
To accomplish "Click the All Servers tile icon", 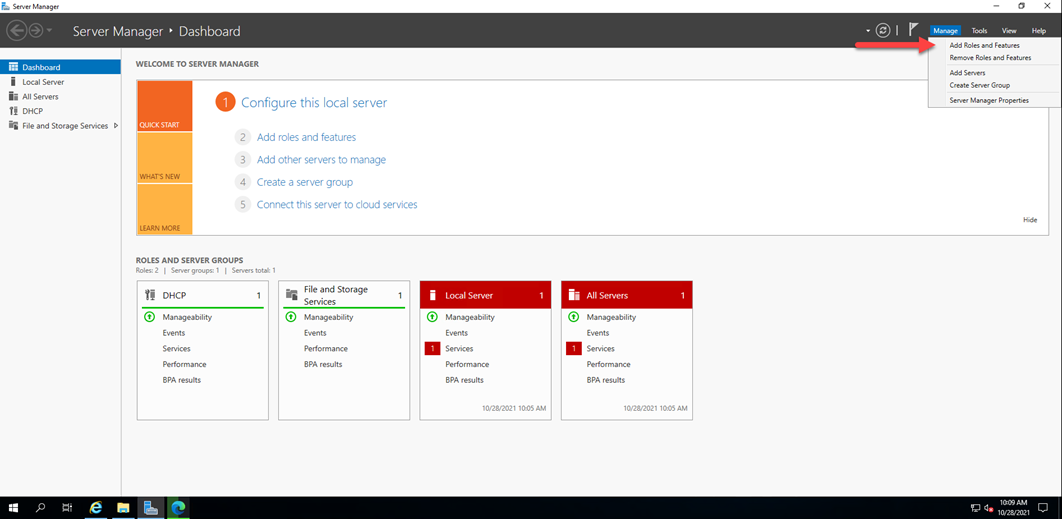I will tap(574, 295).
